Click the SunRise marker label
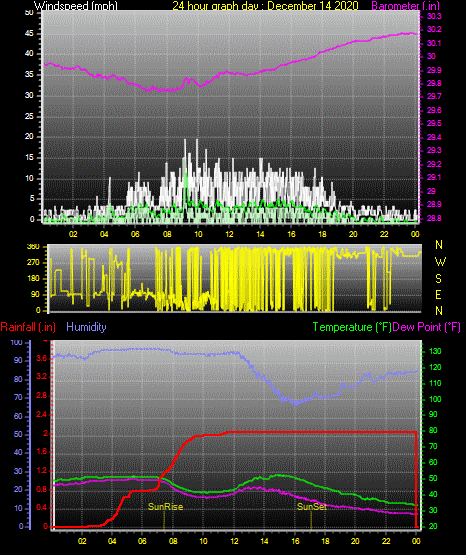Image resolution: width=466 pixels, height=555 pixels. click(165, 507)
